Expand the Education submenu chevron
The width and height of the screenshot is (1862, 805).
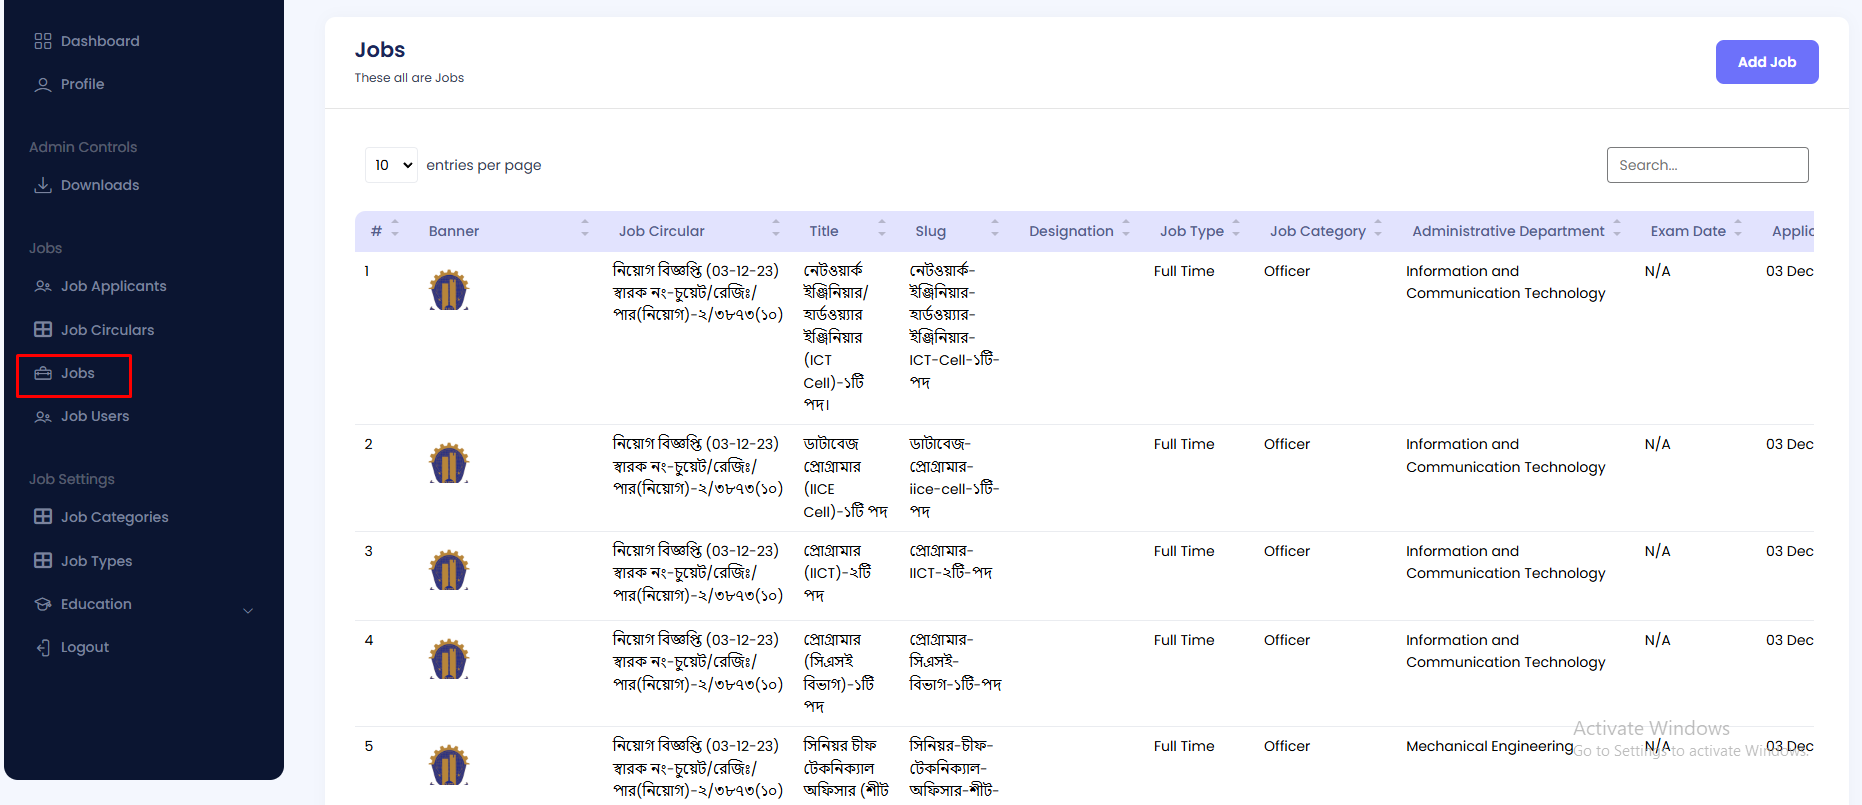tap(248, 610)
